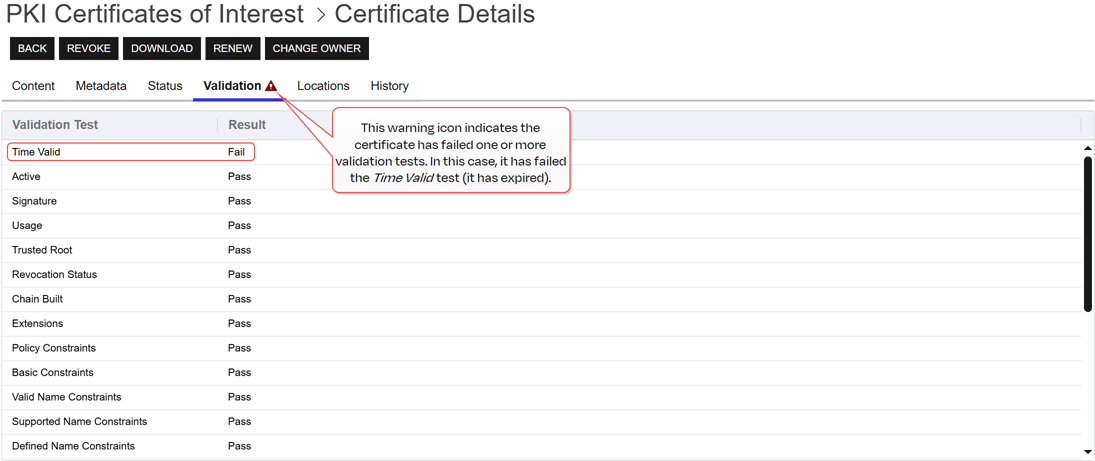This screenshot has width=1095, height=461.
Task: Select the Trusted Root validation row
Action: click(x=42, y=250)
